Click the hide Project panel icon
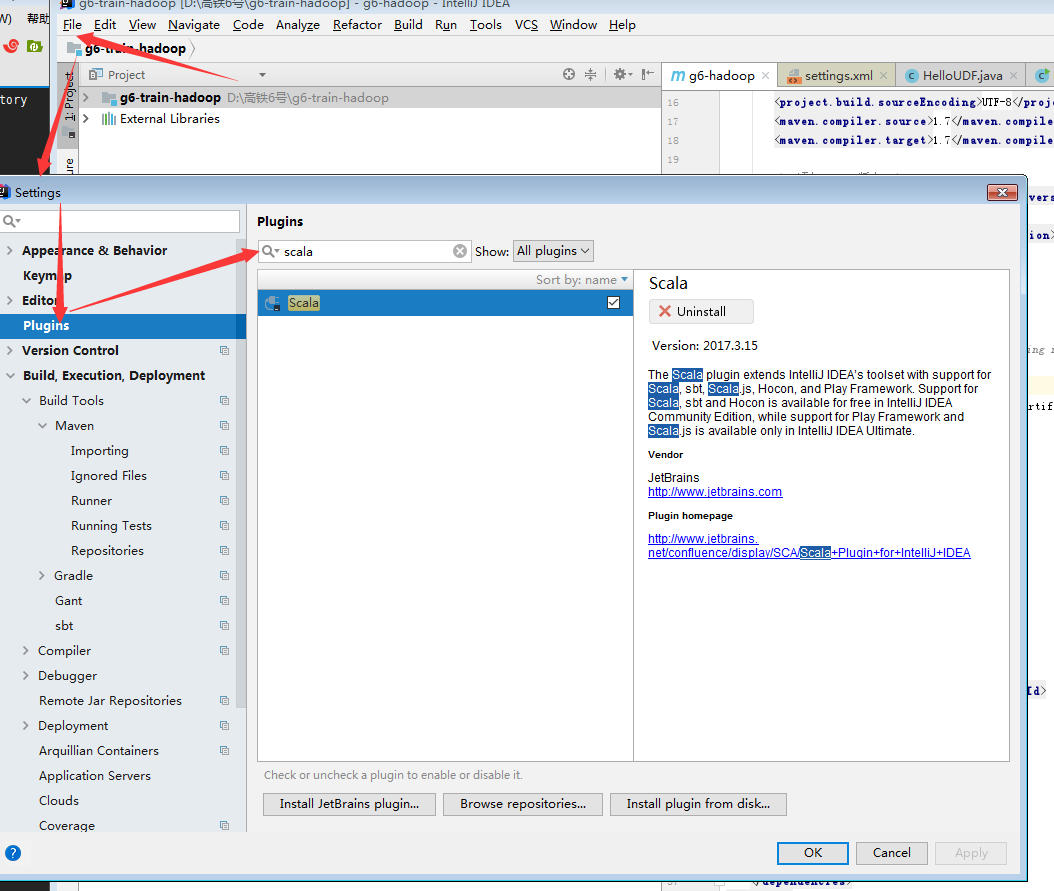The height and width of the screenshot is (891, 1054). point(647,74)
